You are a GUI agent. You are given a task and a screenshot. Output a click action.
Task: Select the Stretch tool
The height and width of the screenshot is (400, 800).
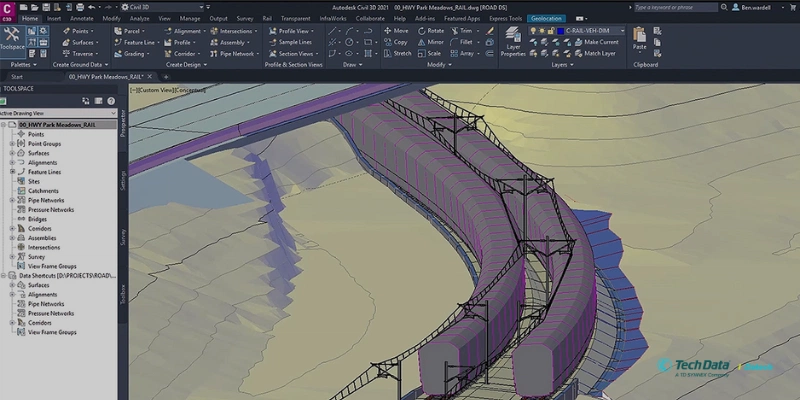[398, 54]
